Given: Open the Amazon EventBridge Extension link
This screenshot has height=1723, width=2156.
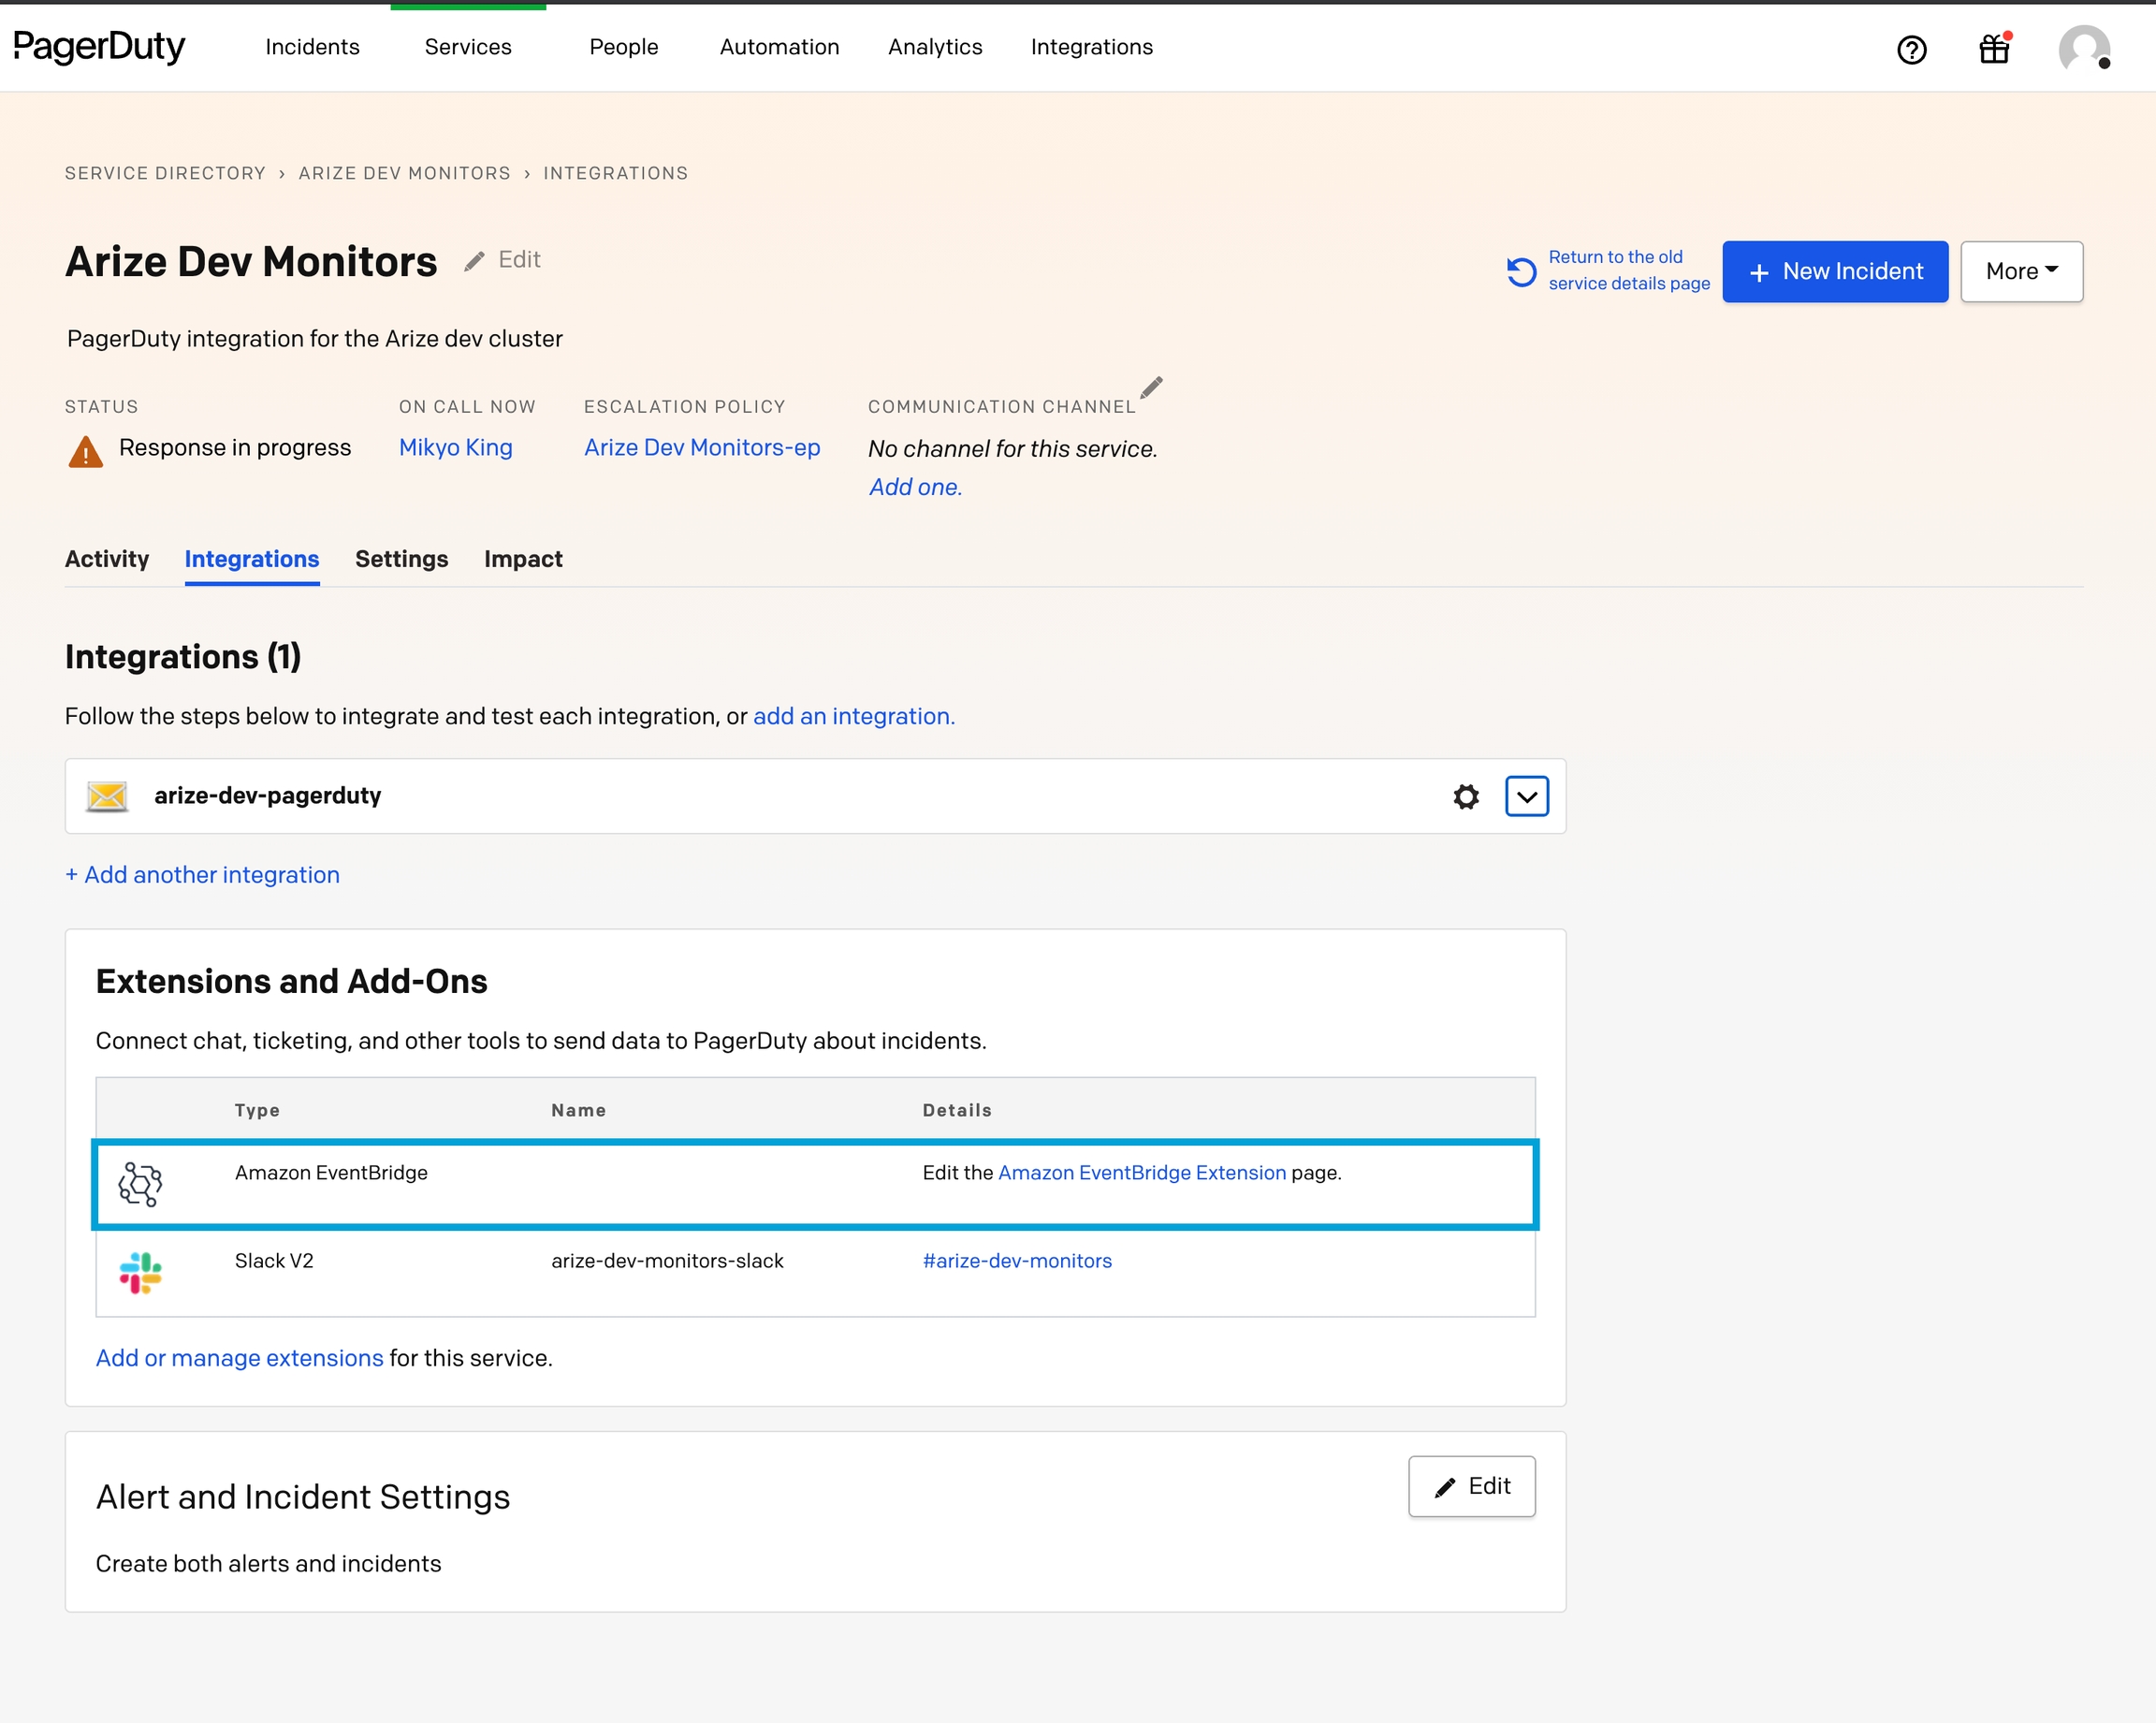Looking at the screenshot, I should tap(1141, 1173).
